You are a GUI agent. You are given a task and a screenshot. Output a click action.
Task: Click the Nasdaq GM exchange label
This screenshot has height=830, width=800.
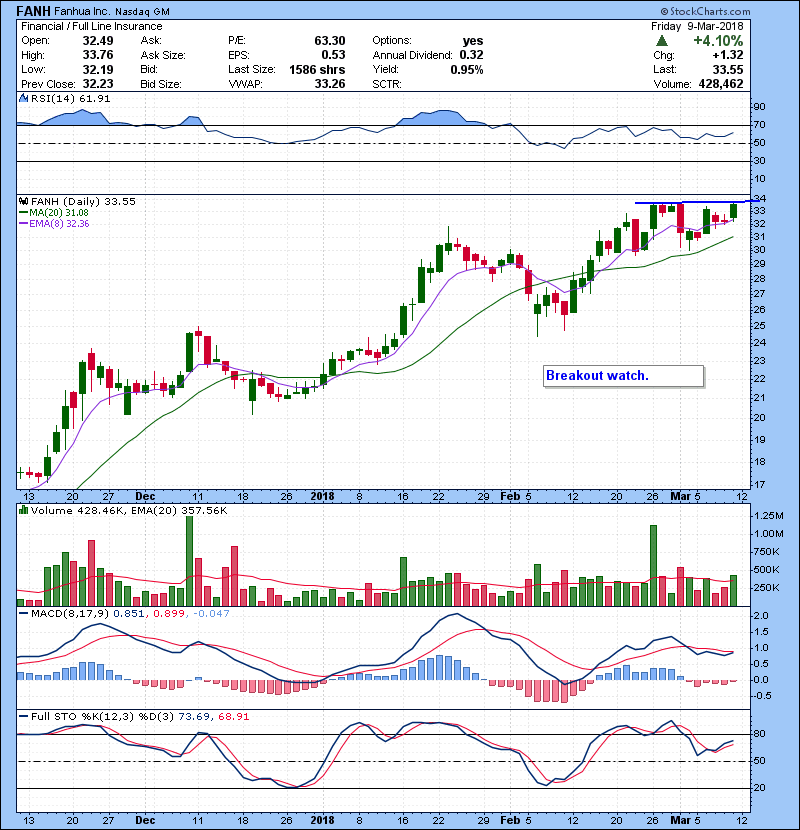coord(142,12)
